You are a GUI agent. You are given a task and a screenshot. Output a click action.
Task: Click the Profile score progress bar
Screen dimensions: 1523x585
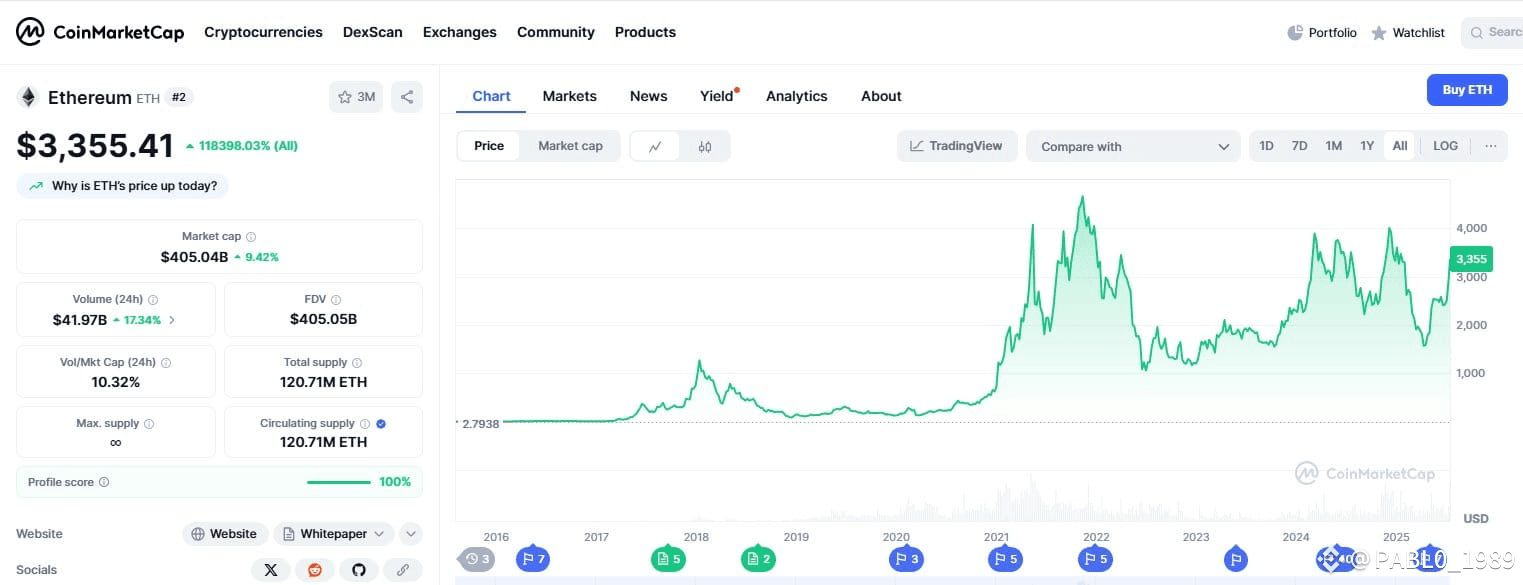[339, 482]
